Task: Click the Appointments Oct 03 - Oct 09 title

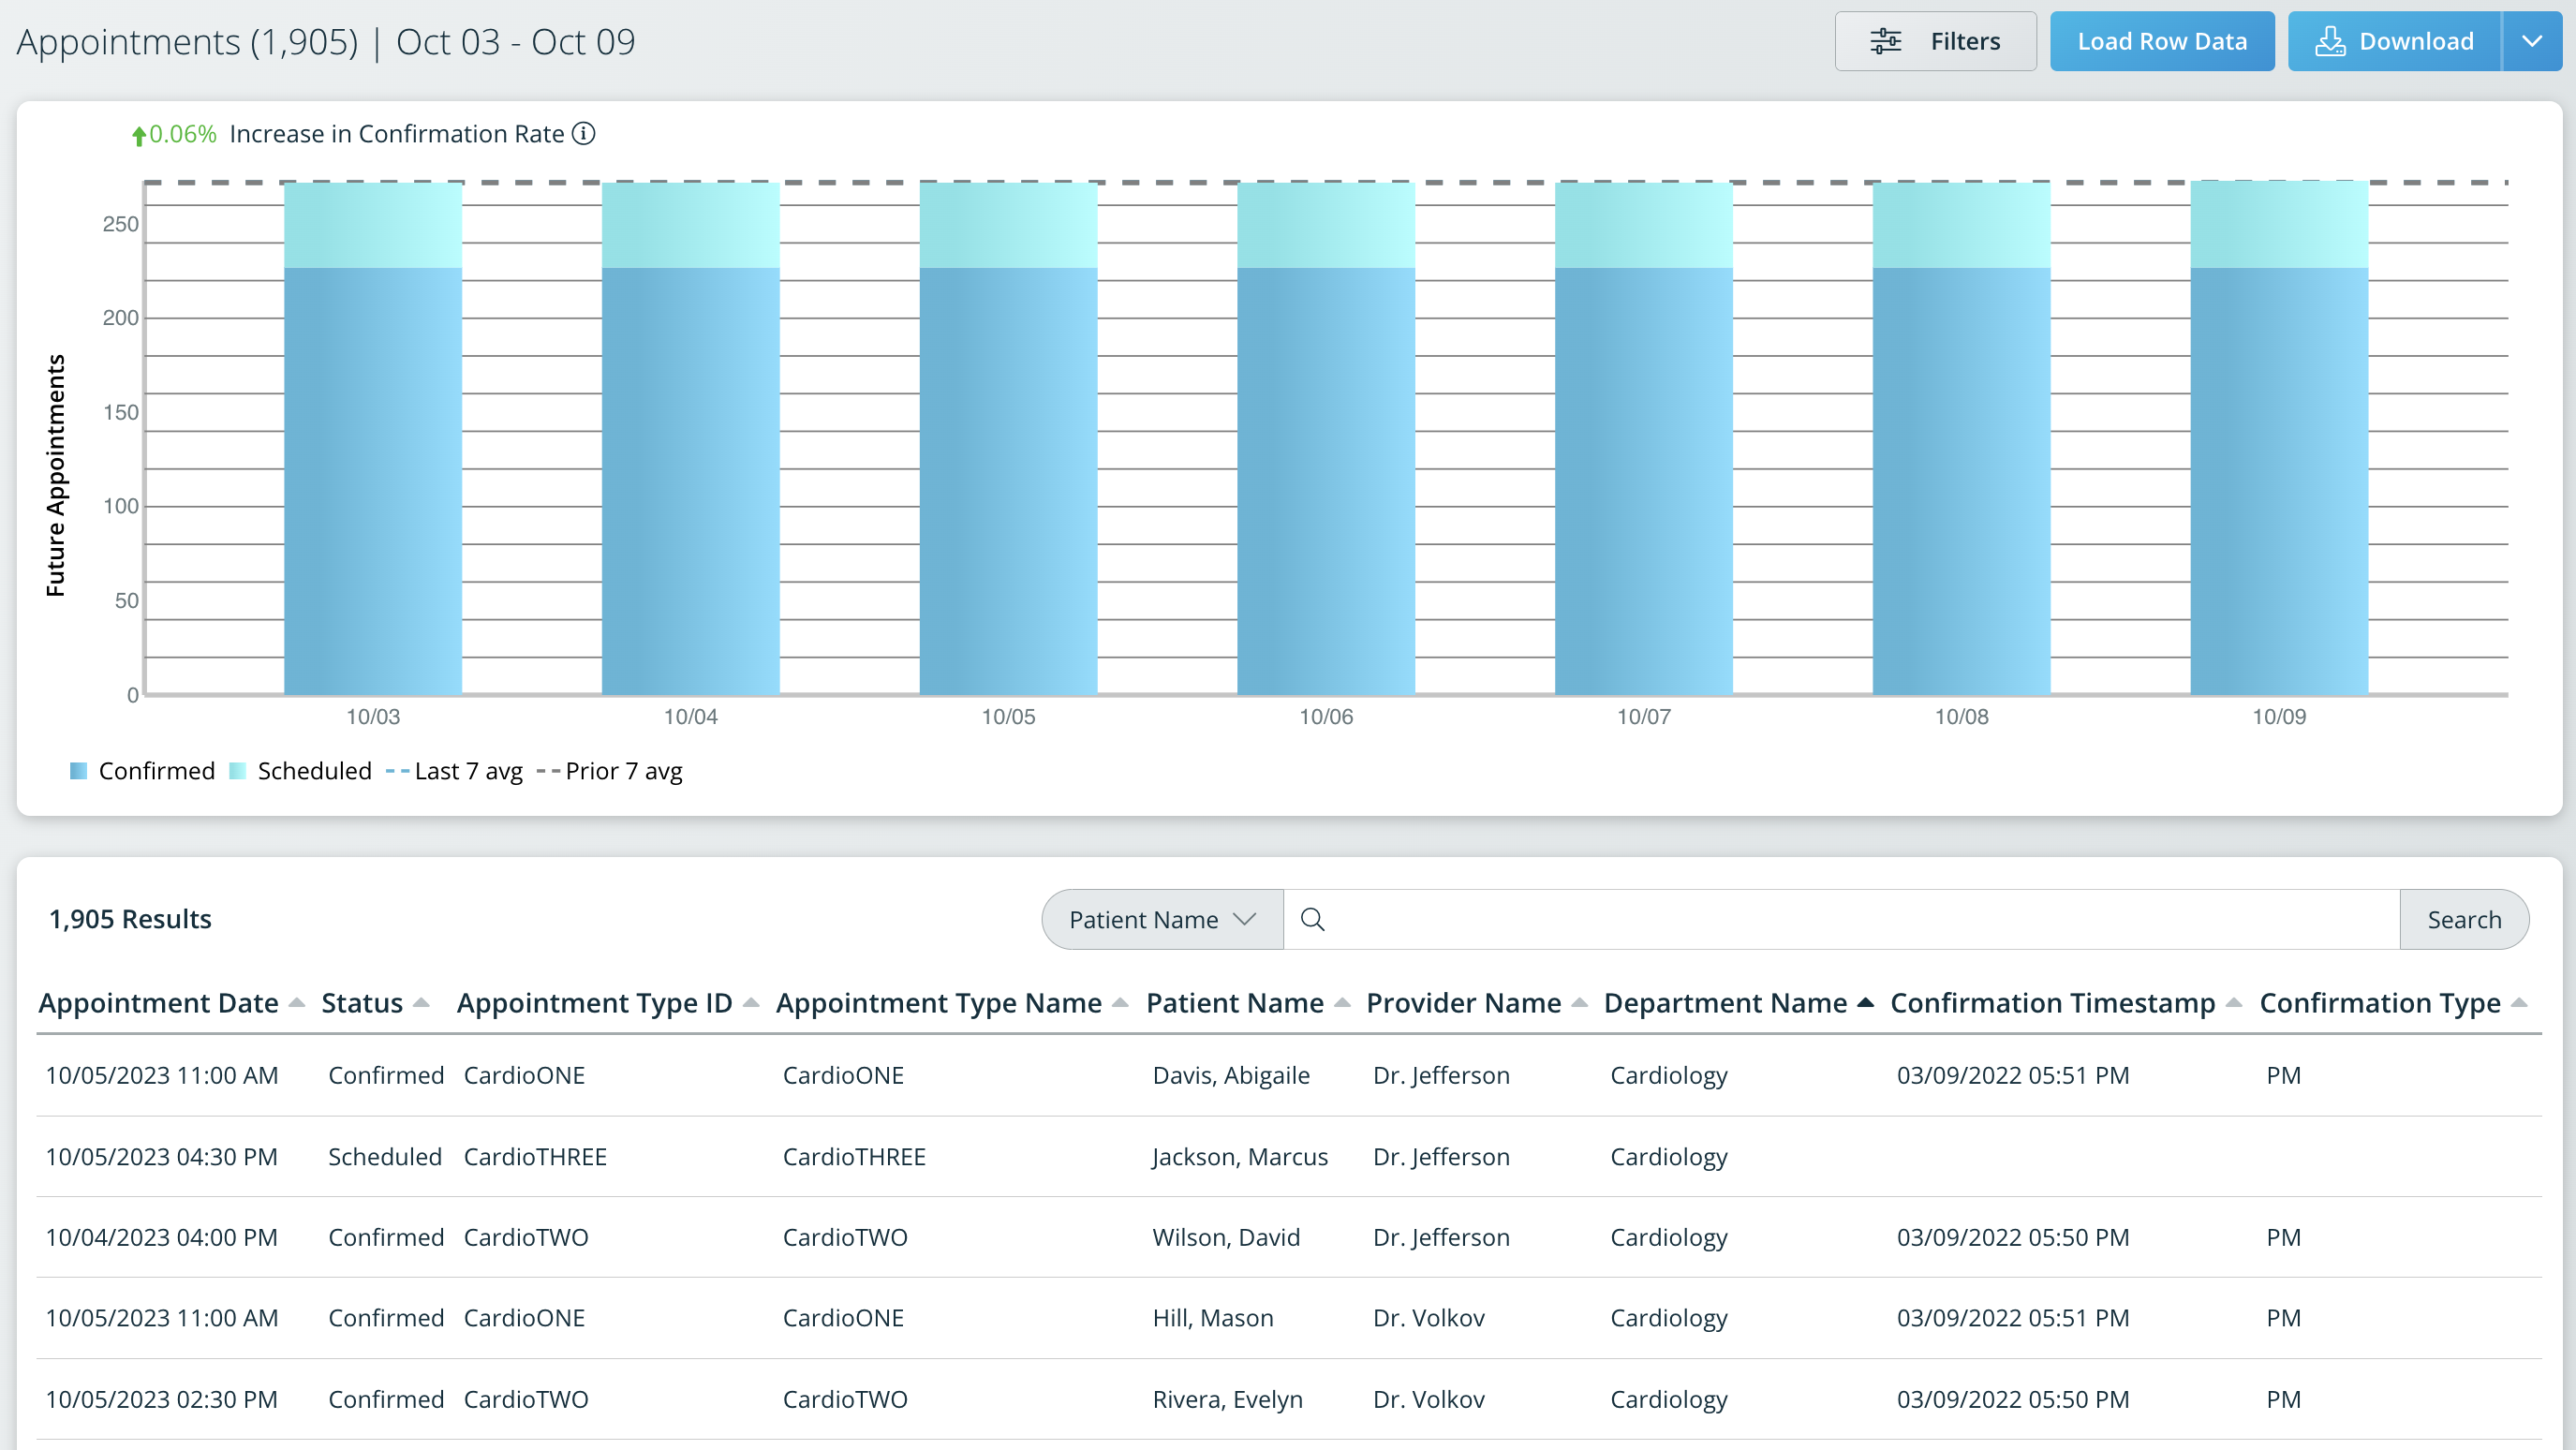Action: point(326,41)
